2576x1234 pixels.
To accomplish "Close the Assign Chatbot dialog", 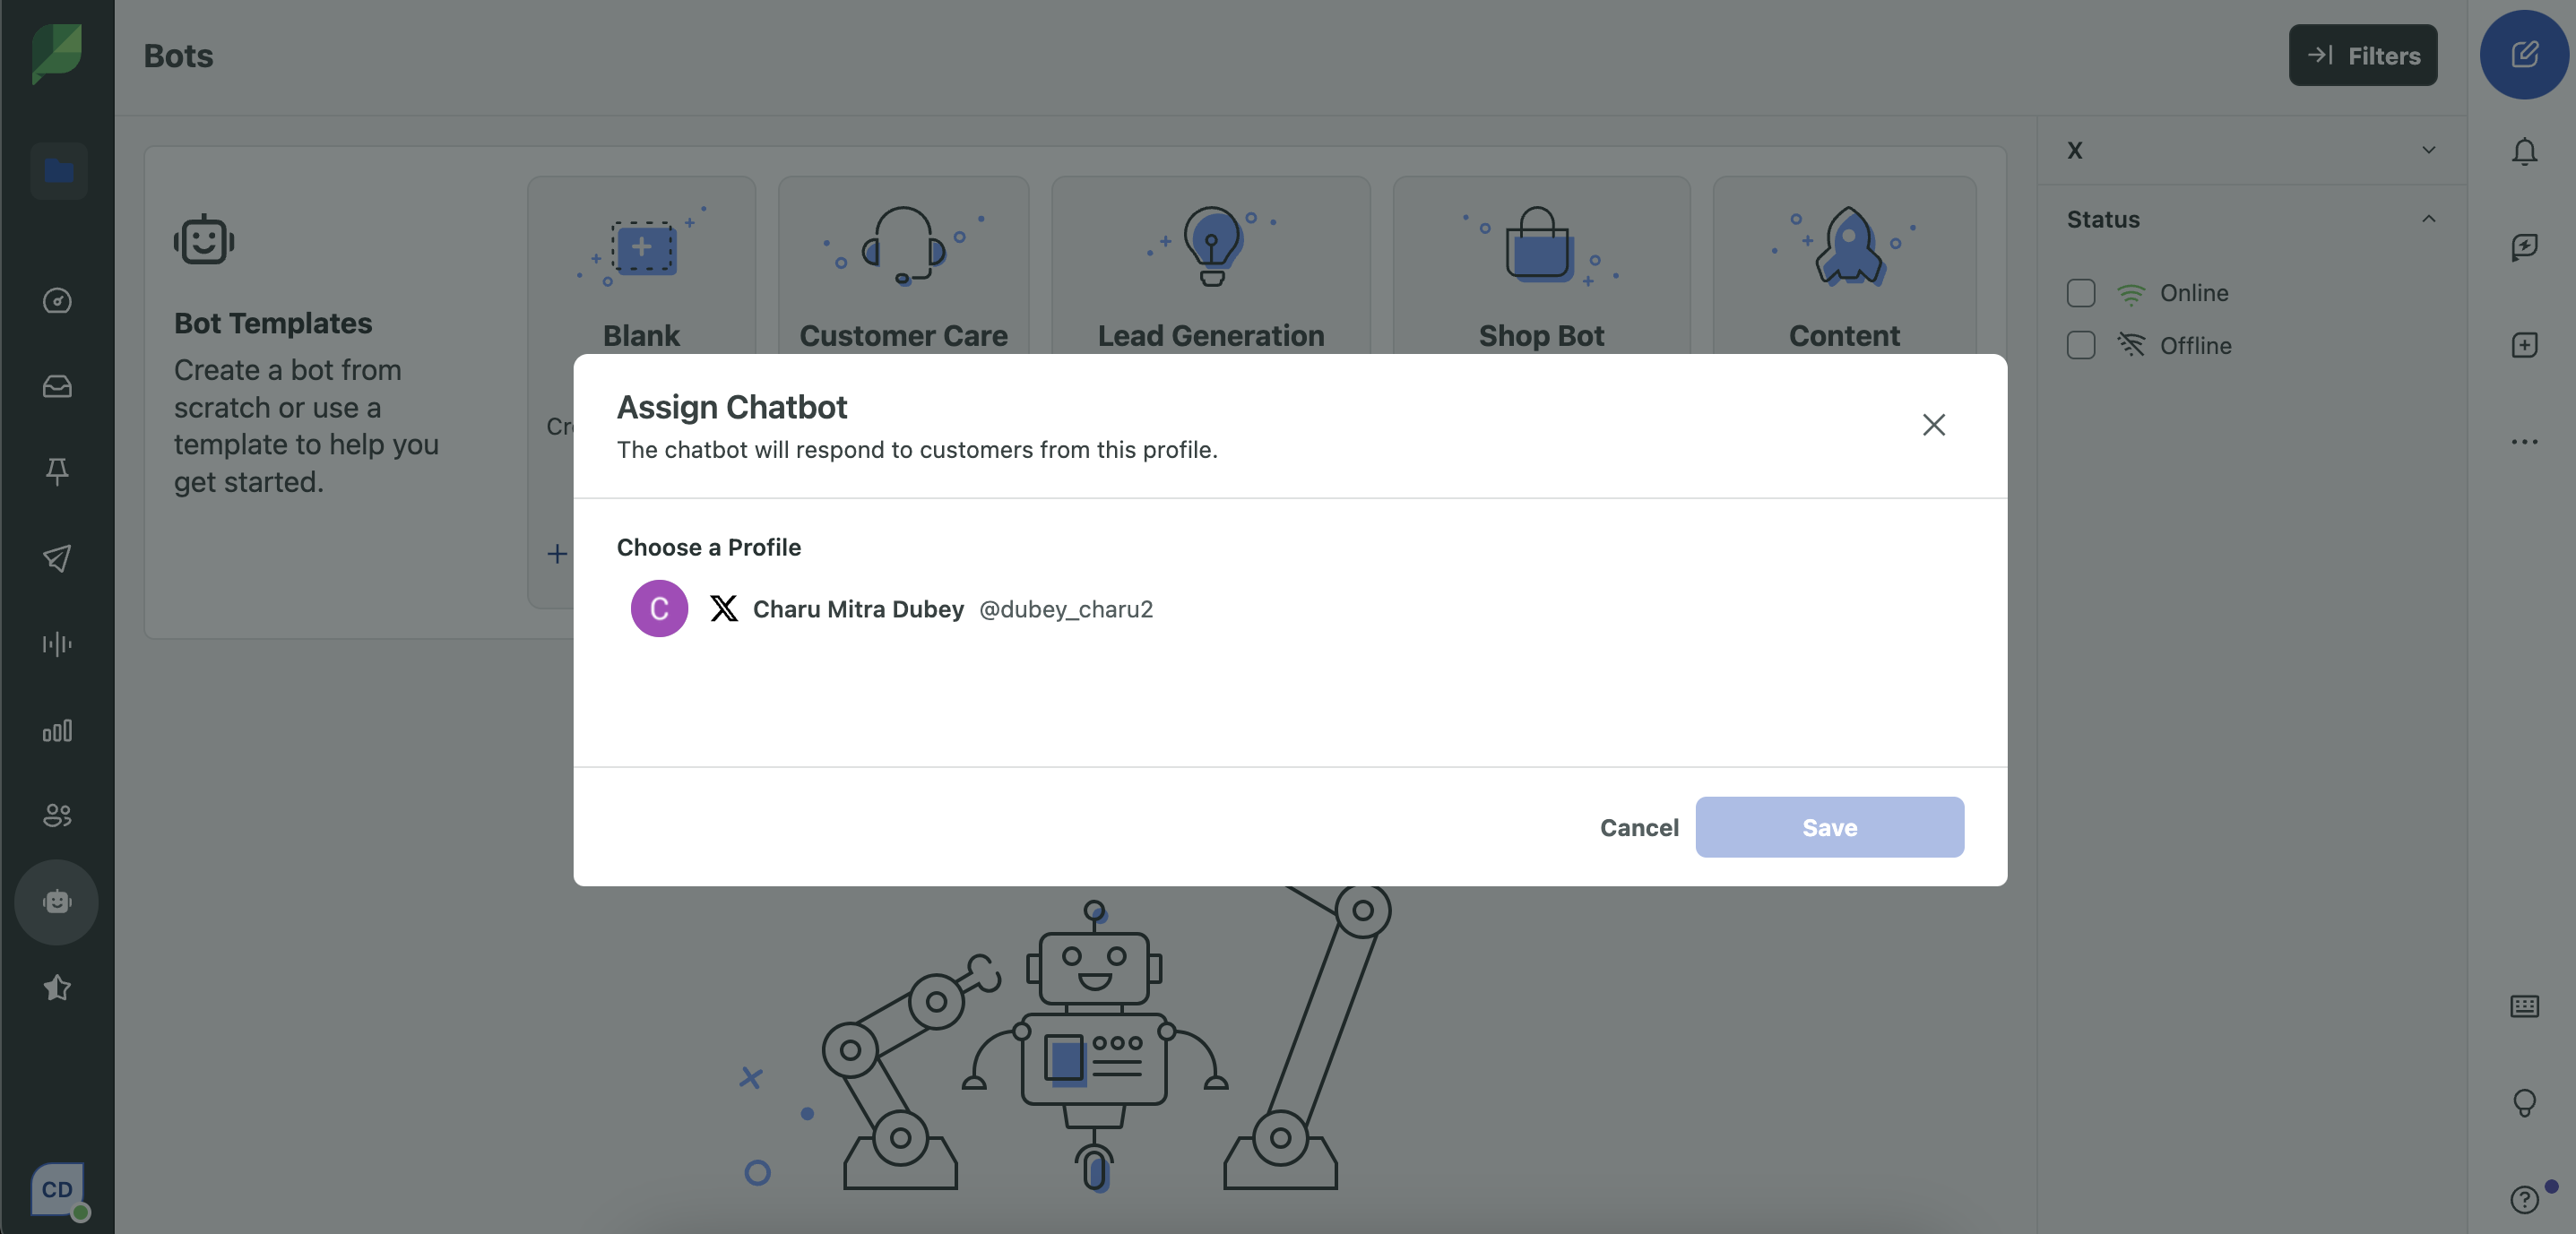I will 1934,425.
